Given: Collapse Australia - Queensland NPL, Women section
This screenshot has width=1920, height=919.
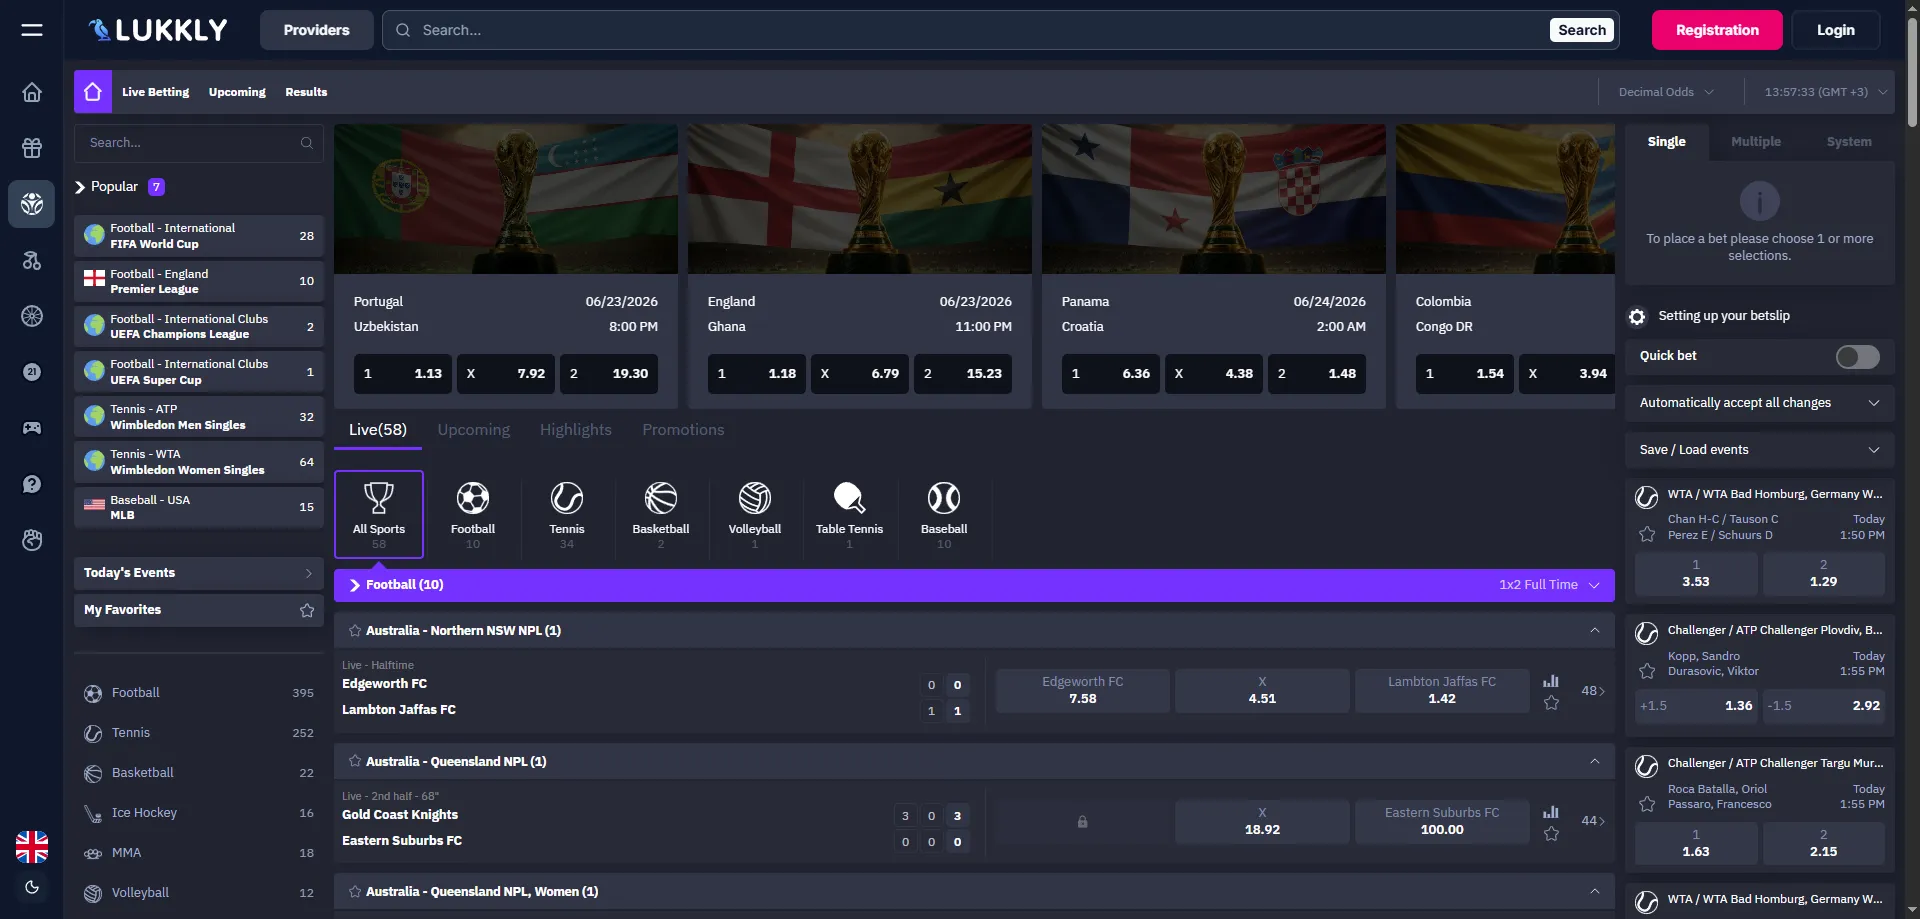Looking at the screenshot, I should click(1594, 891).
